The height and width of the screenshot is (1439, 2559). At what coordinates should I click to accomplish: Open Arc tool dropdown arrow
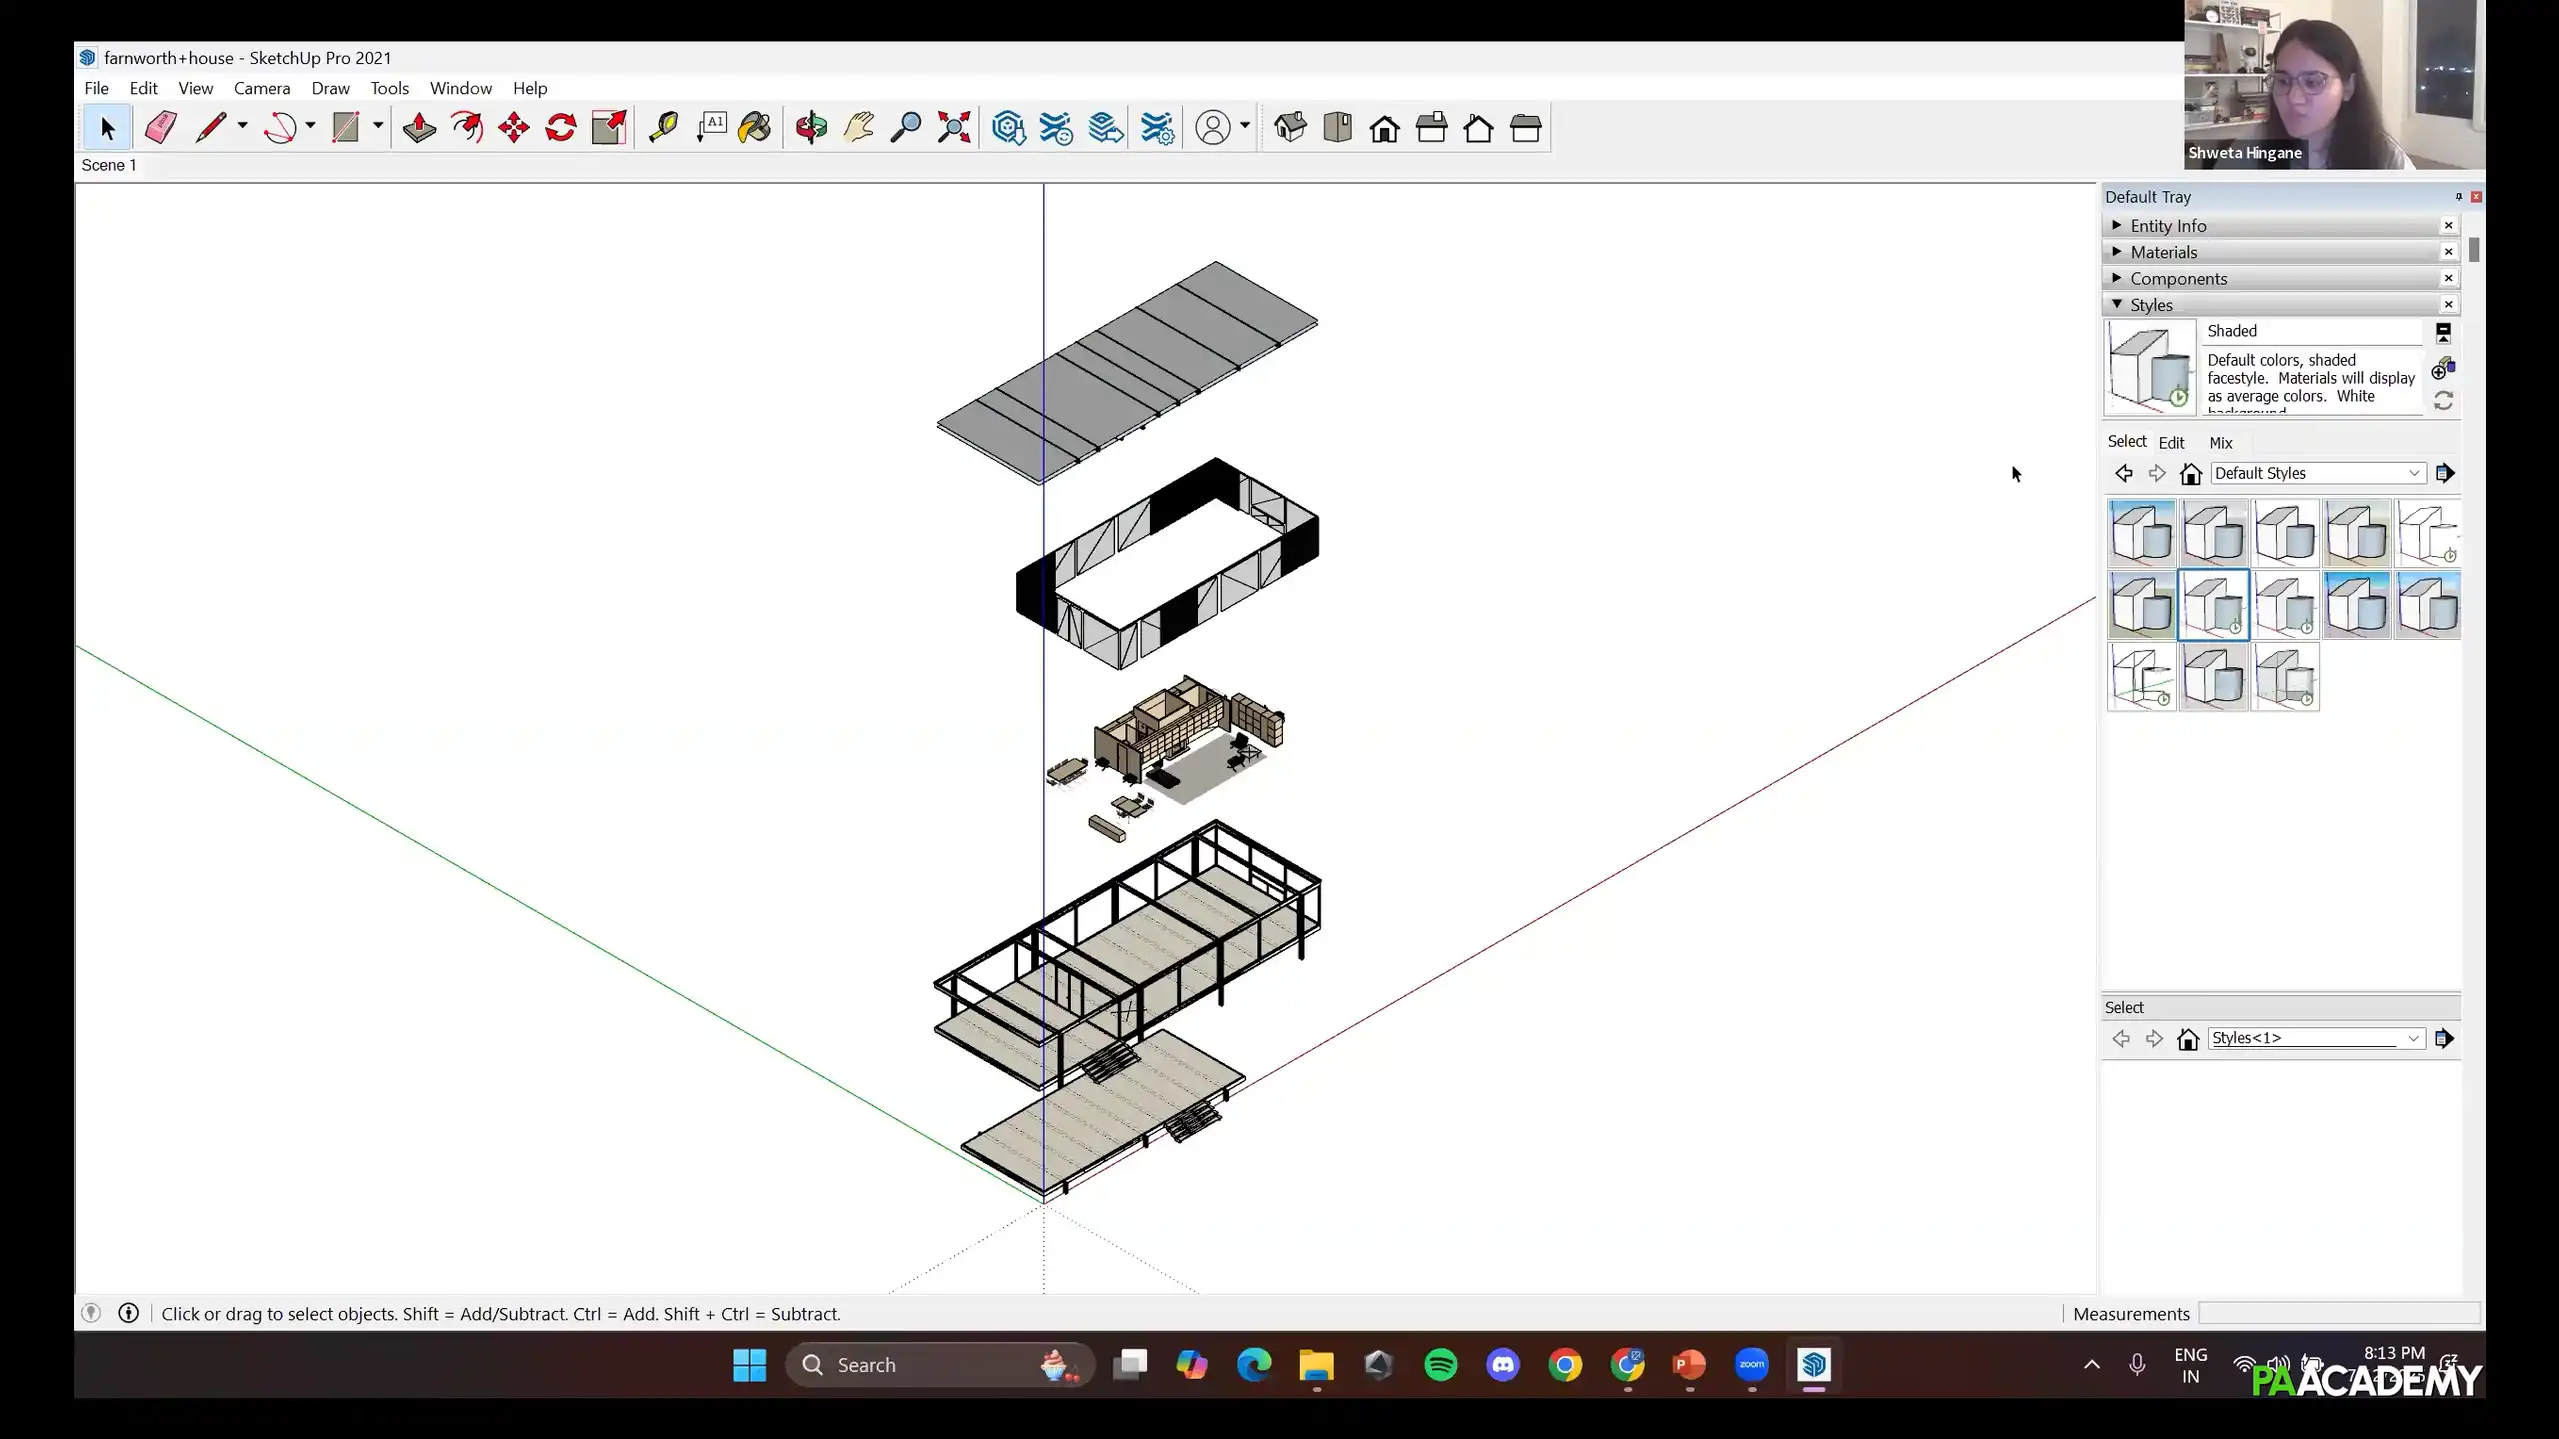pos(310,126)
